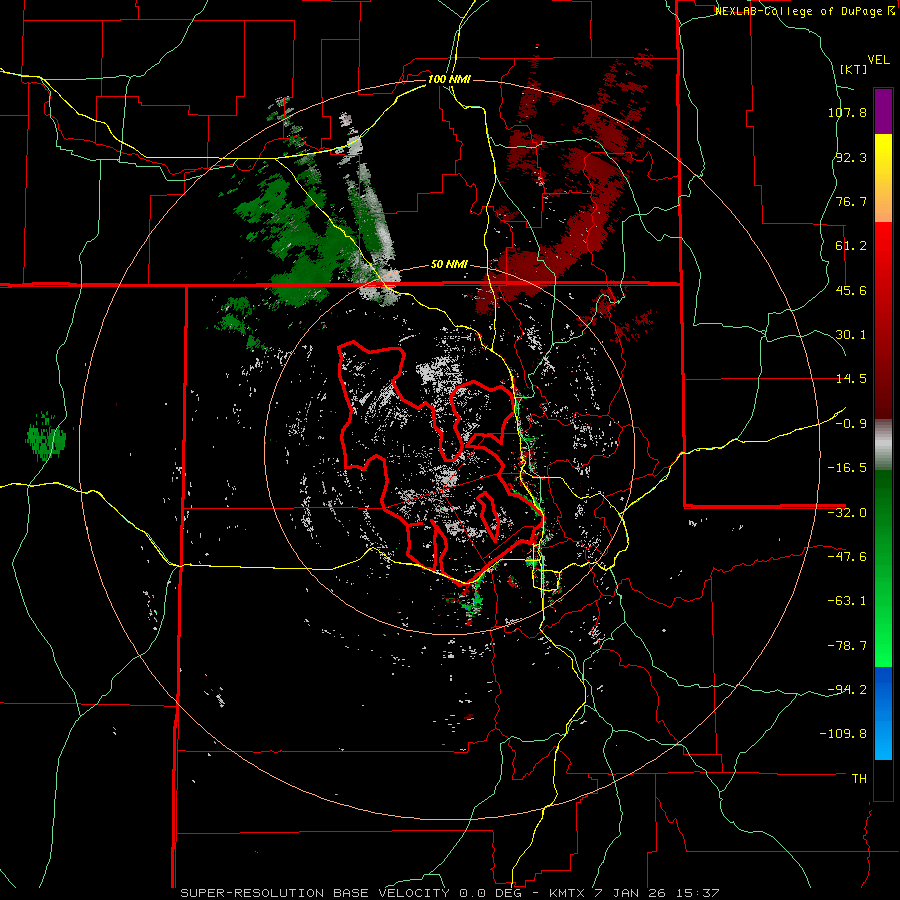
Task: Click the -78.7 velocity scale value
Action: 847,646
